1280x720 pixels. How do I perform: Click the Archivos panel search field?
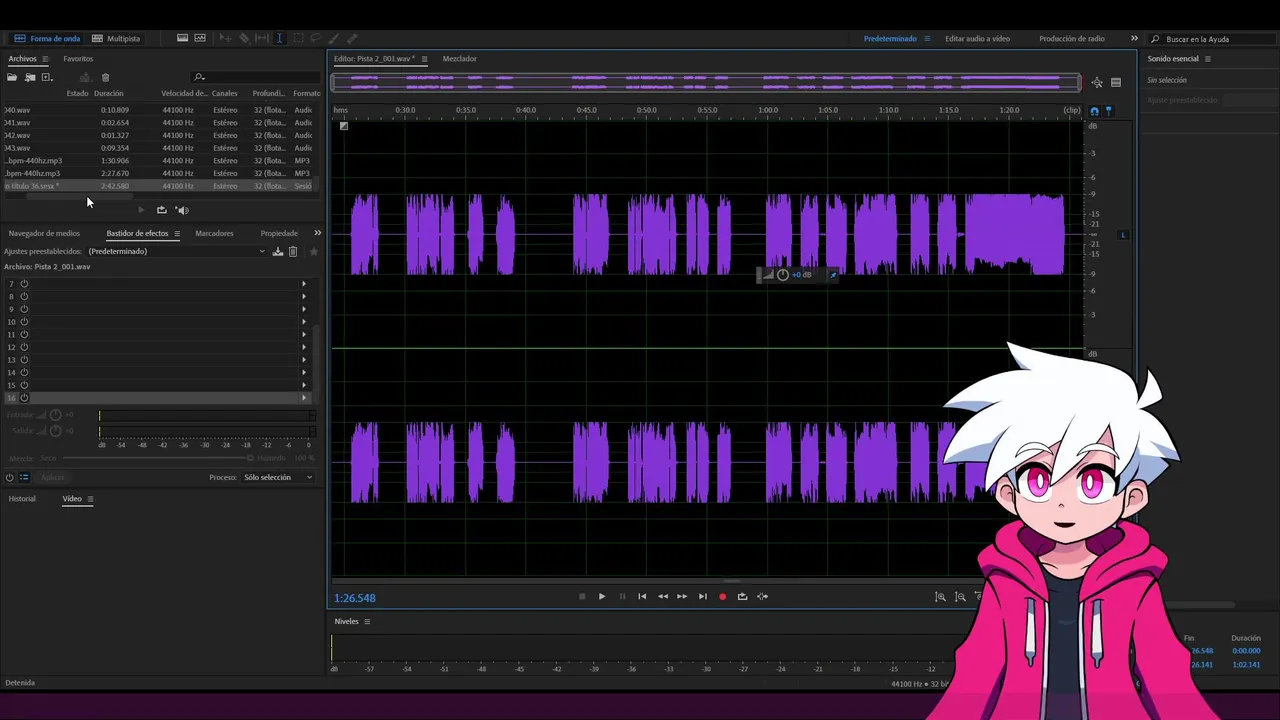[x=255, y=77]
